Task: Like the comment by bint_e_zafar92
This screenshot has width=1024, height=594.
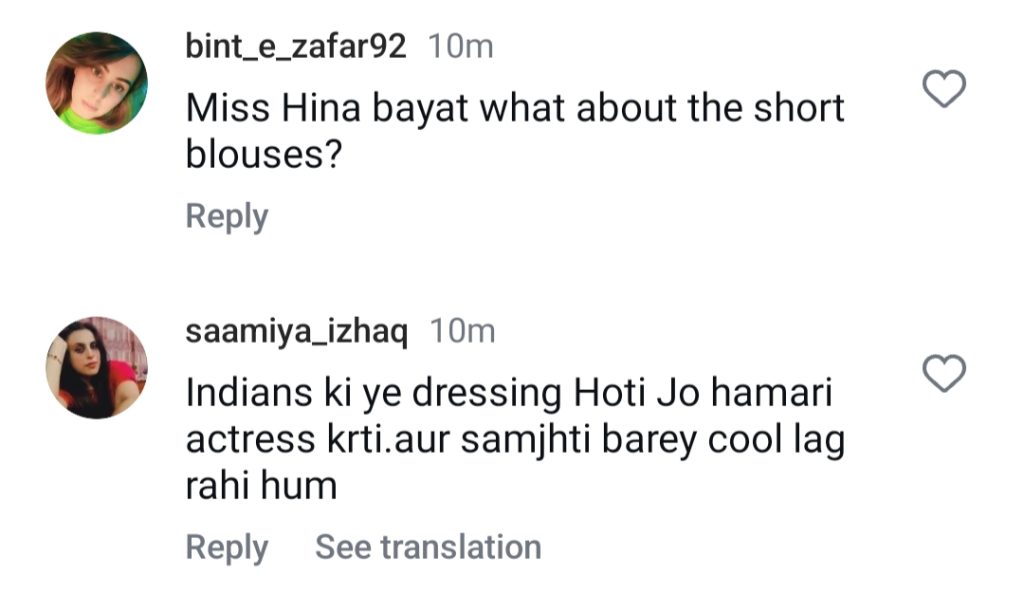Action: pyautogui.click(x=944, y=88)
